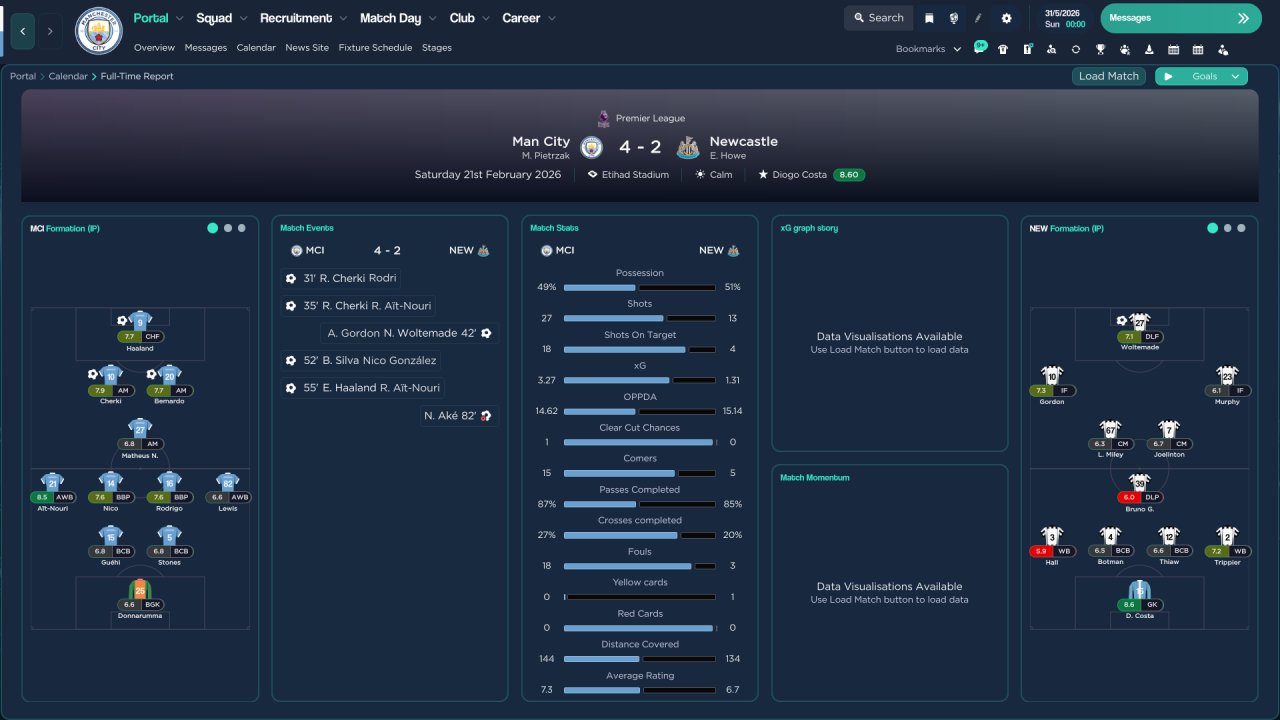
Task: Click manager name E. Howe
Action: (x=728, y=156)
